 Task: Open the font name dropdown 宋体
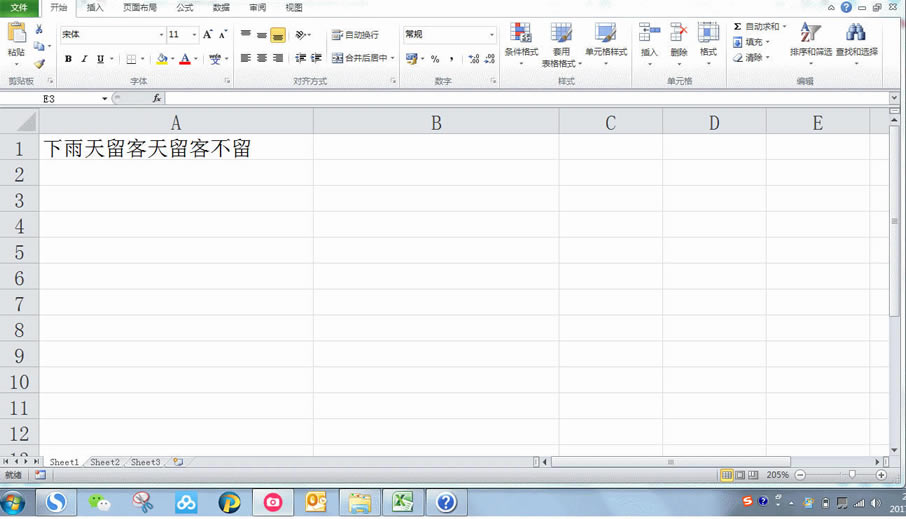[162, 35]
